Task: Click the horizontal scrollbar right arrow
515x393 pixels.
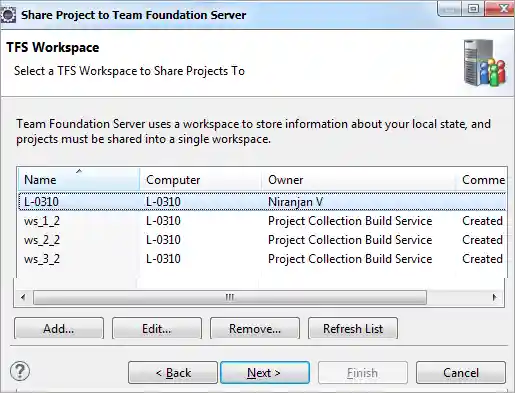Action: (494, 297)
